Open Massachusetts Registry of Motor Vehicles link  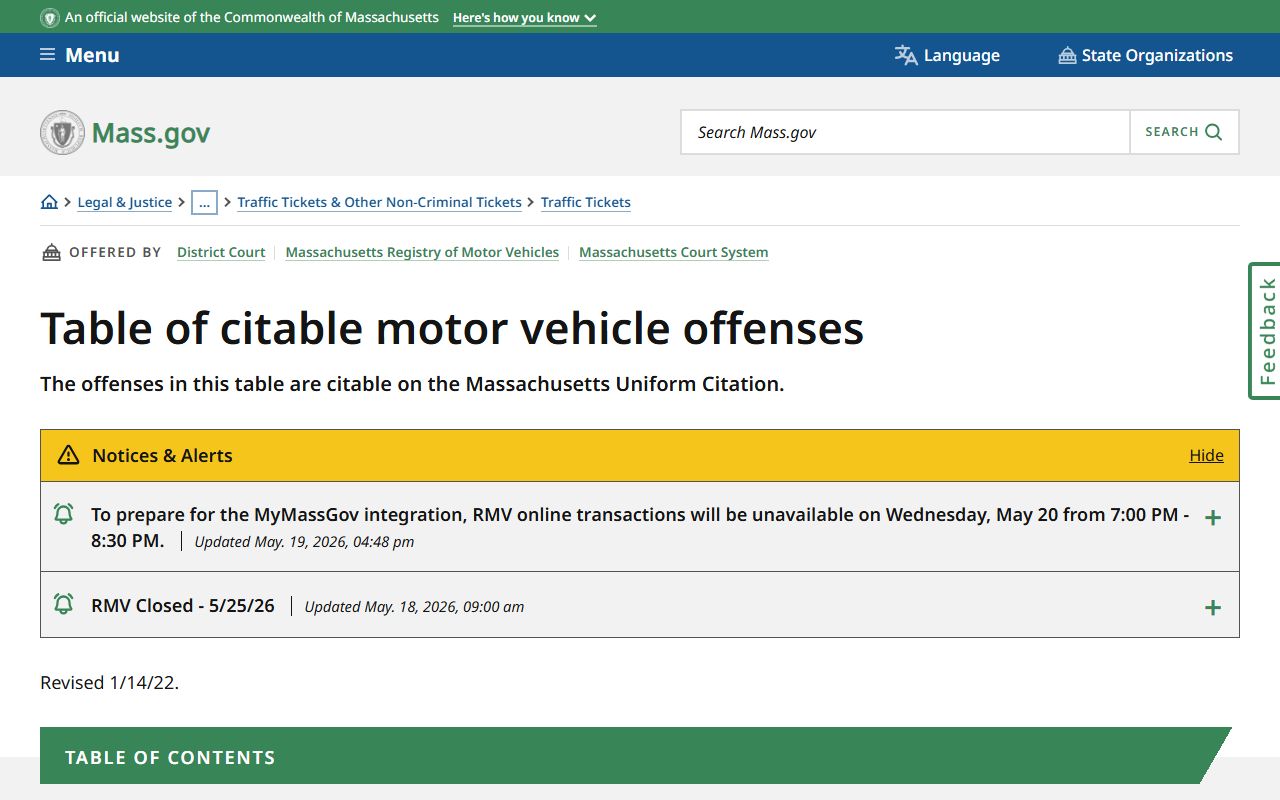422,252
